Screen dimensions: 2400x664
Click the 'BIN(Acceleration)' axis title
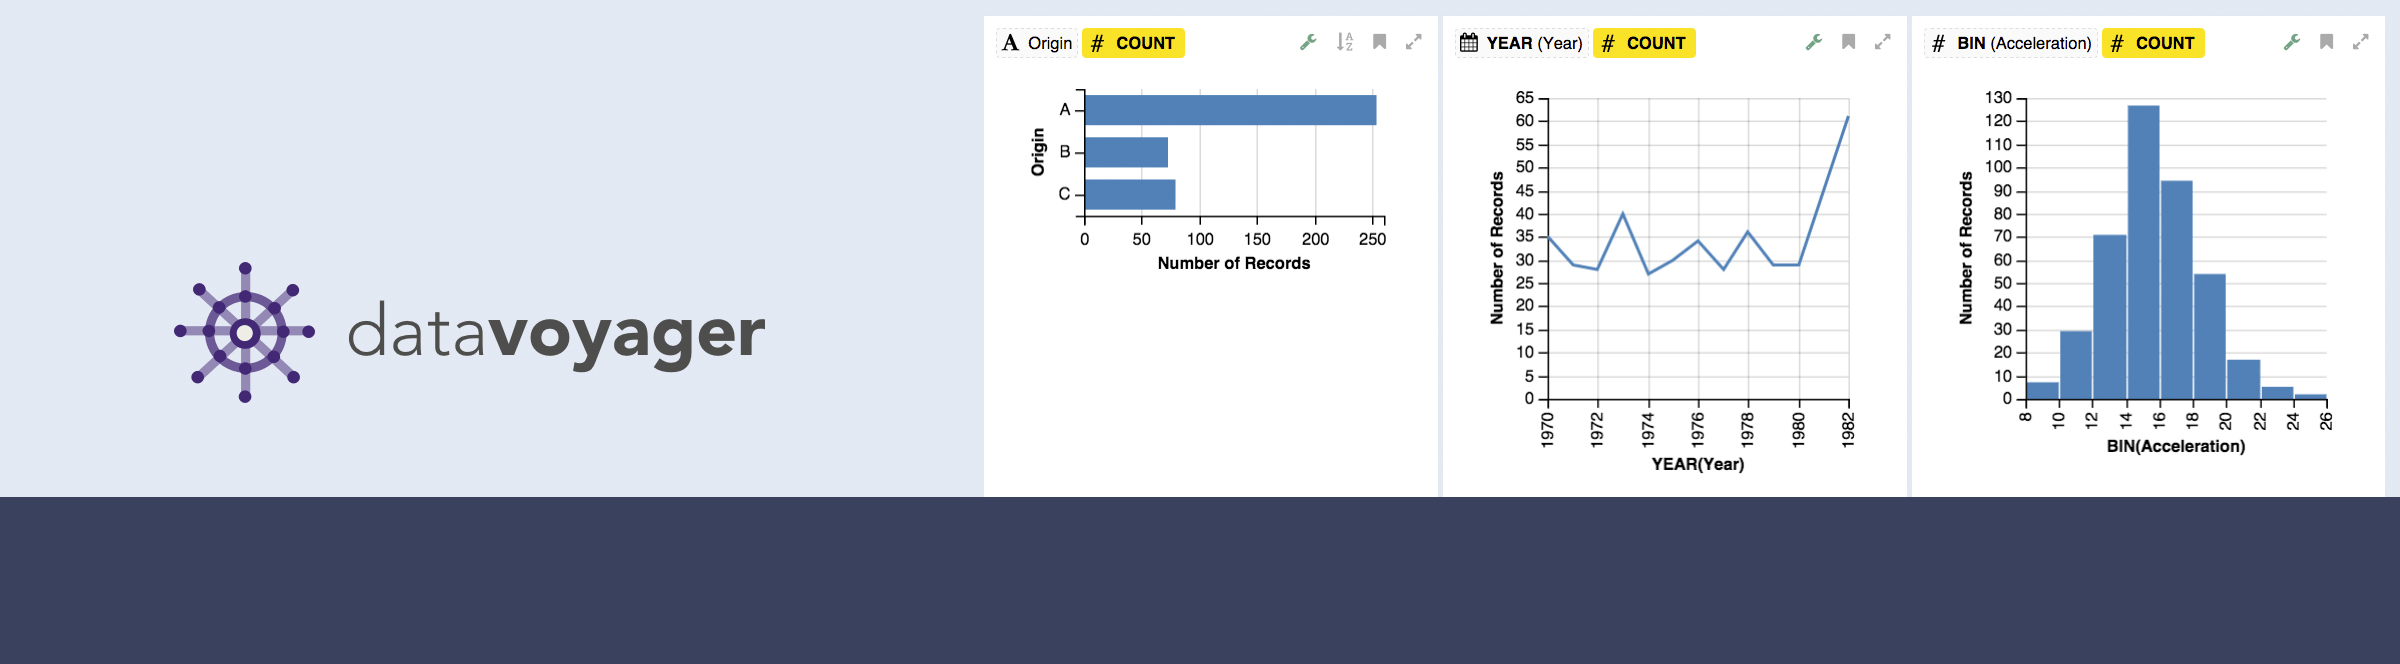click(x=2175, y=446)
